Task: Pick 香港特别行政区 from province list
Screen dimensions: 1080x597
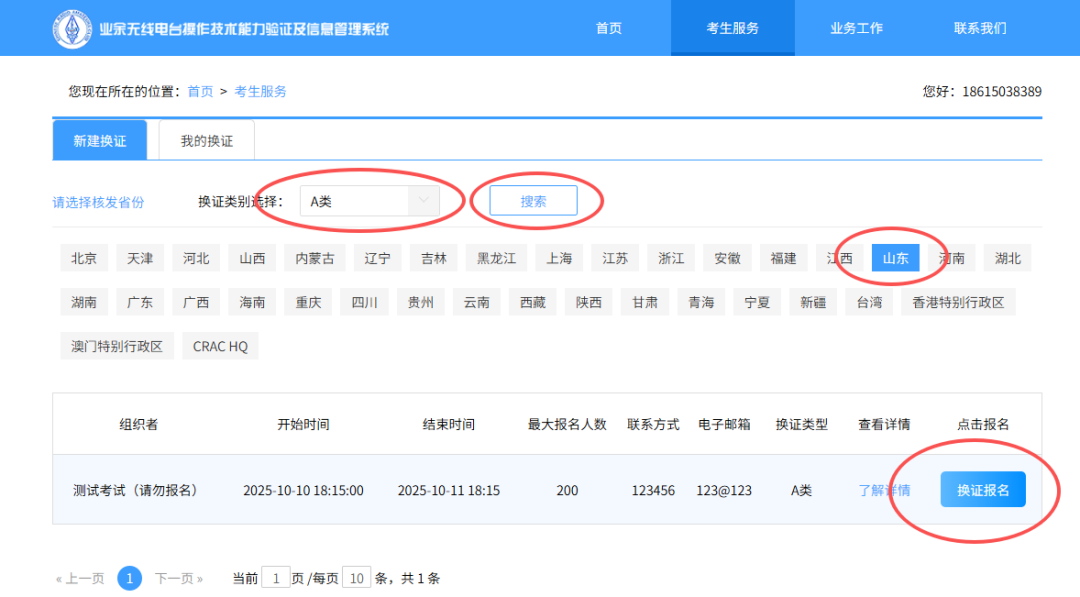Action: click(x=958, y=302)
